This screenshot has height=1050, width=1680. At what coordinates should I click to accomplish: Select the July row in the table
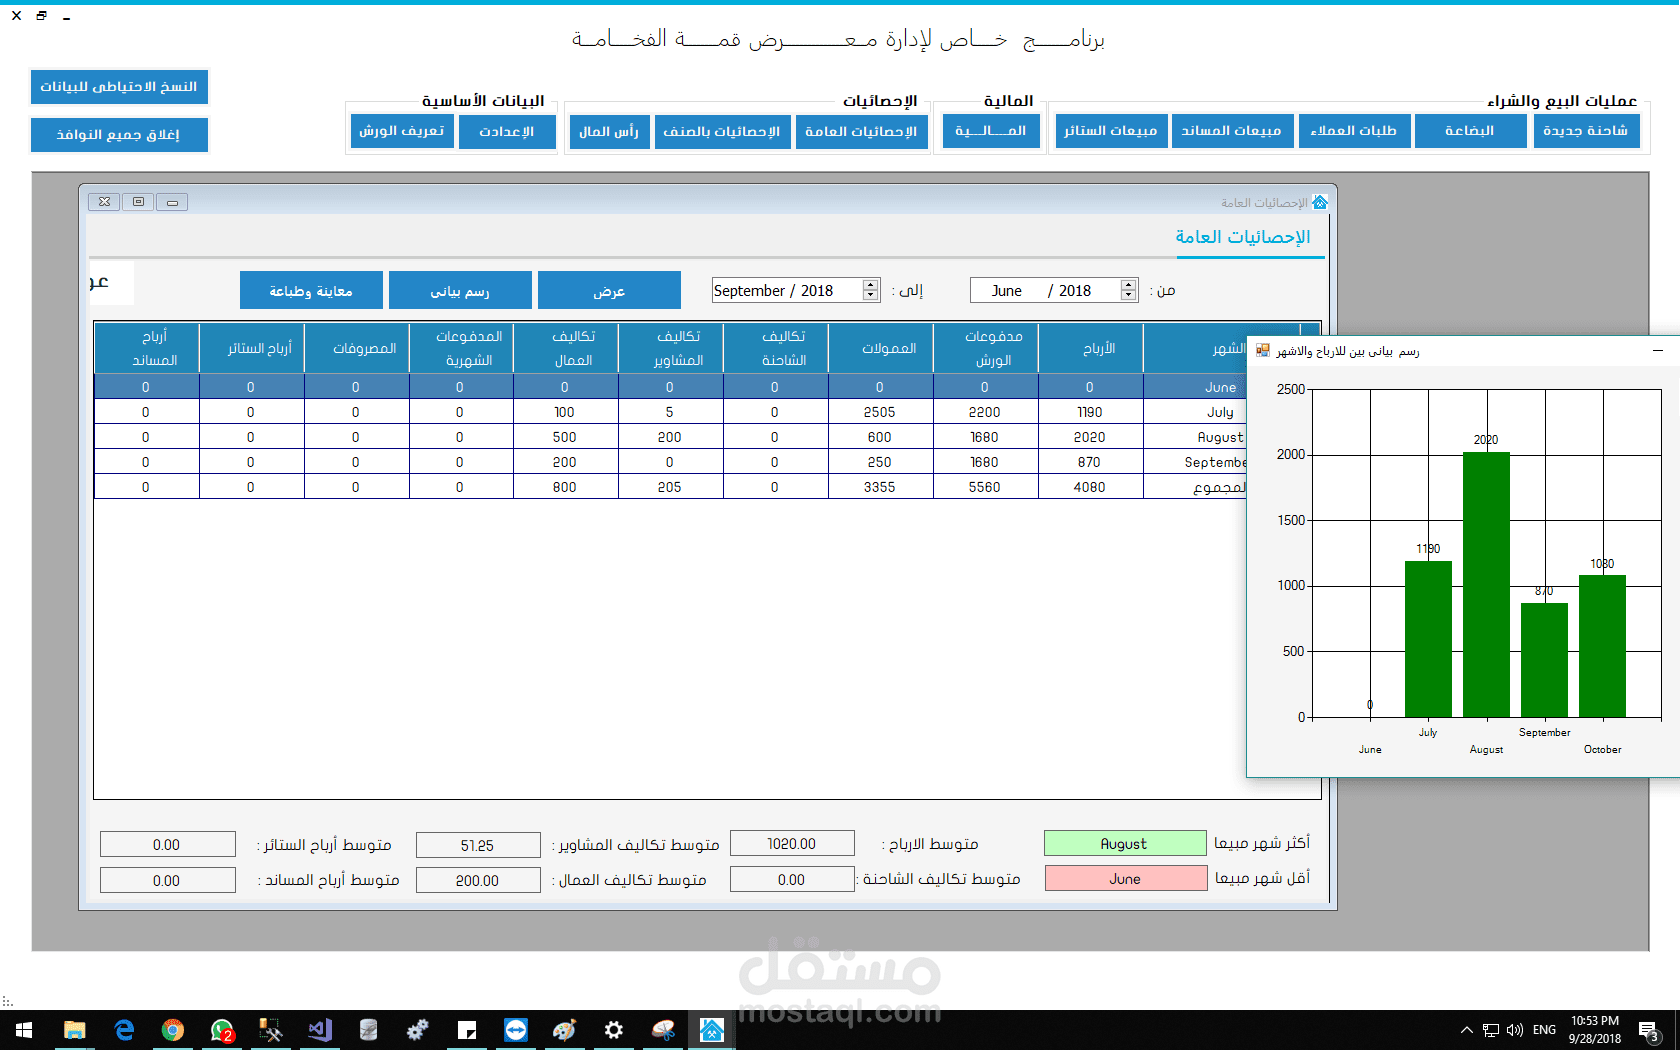click(670, 412)
